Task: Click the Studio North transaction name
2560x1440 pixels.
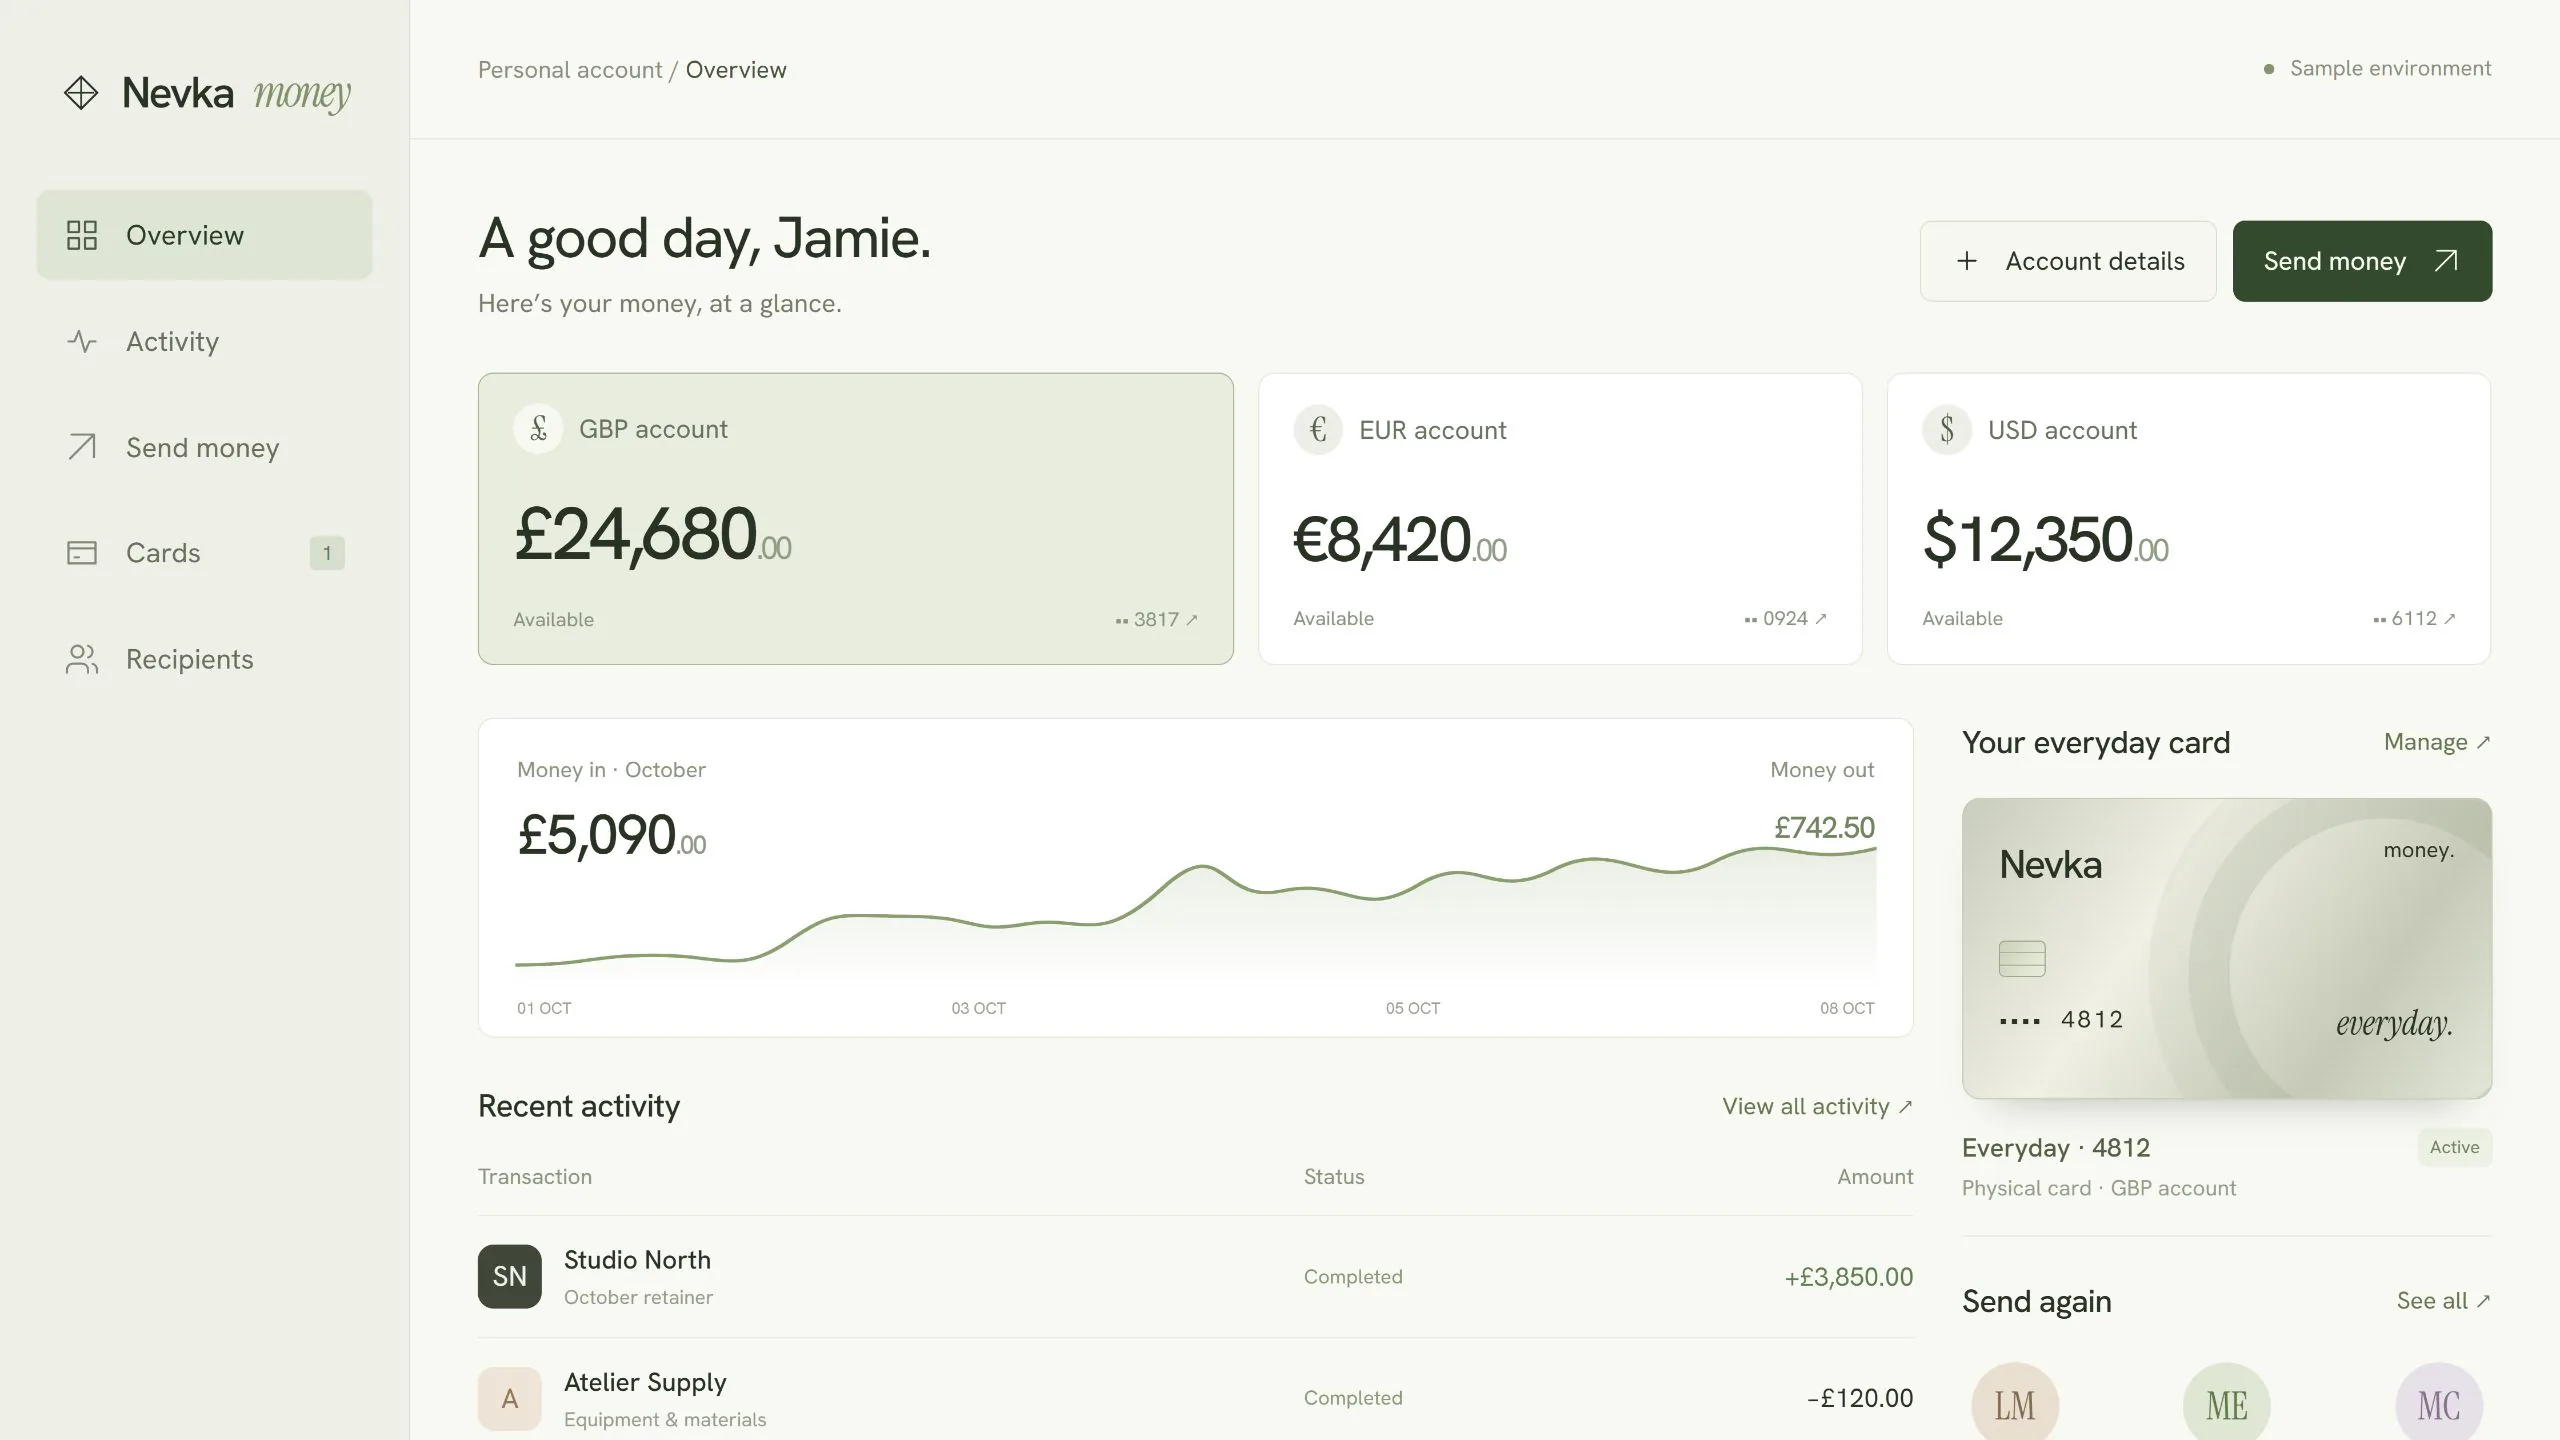Action: point(637,1260)
